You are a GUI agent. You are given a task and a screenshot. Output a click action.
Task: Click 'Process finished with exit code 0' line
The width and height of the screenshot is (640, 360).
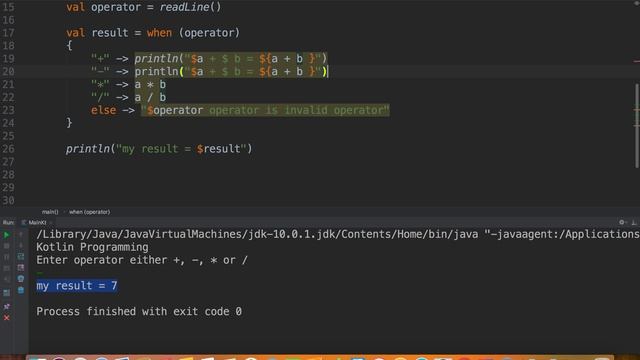(139, 311)
